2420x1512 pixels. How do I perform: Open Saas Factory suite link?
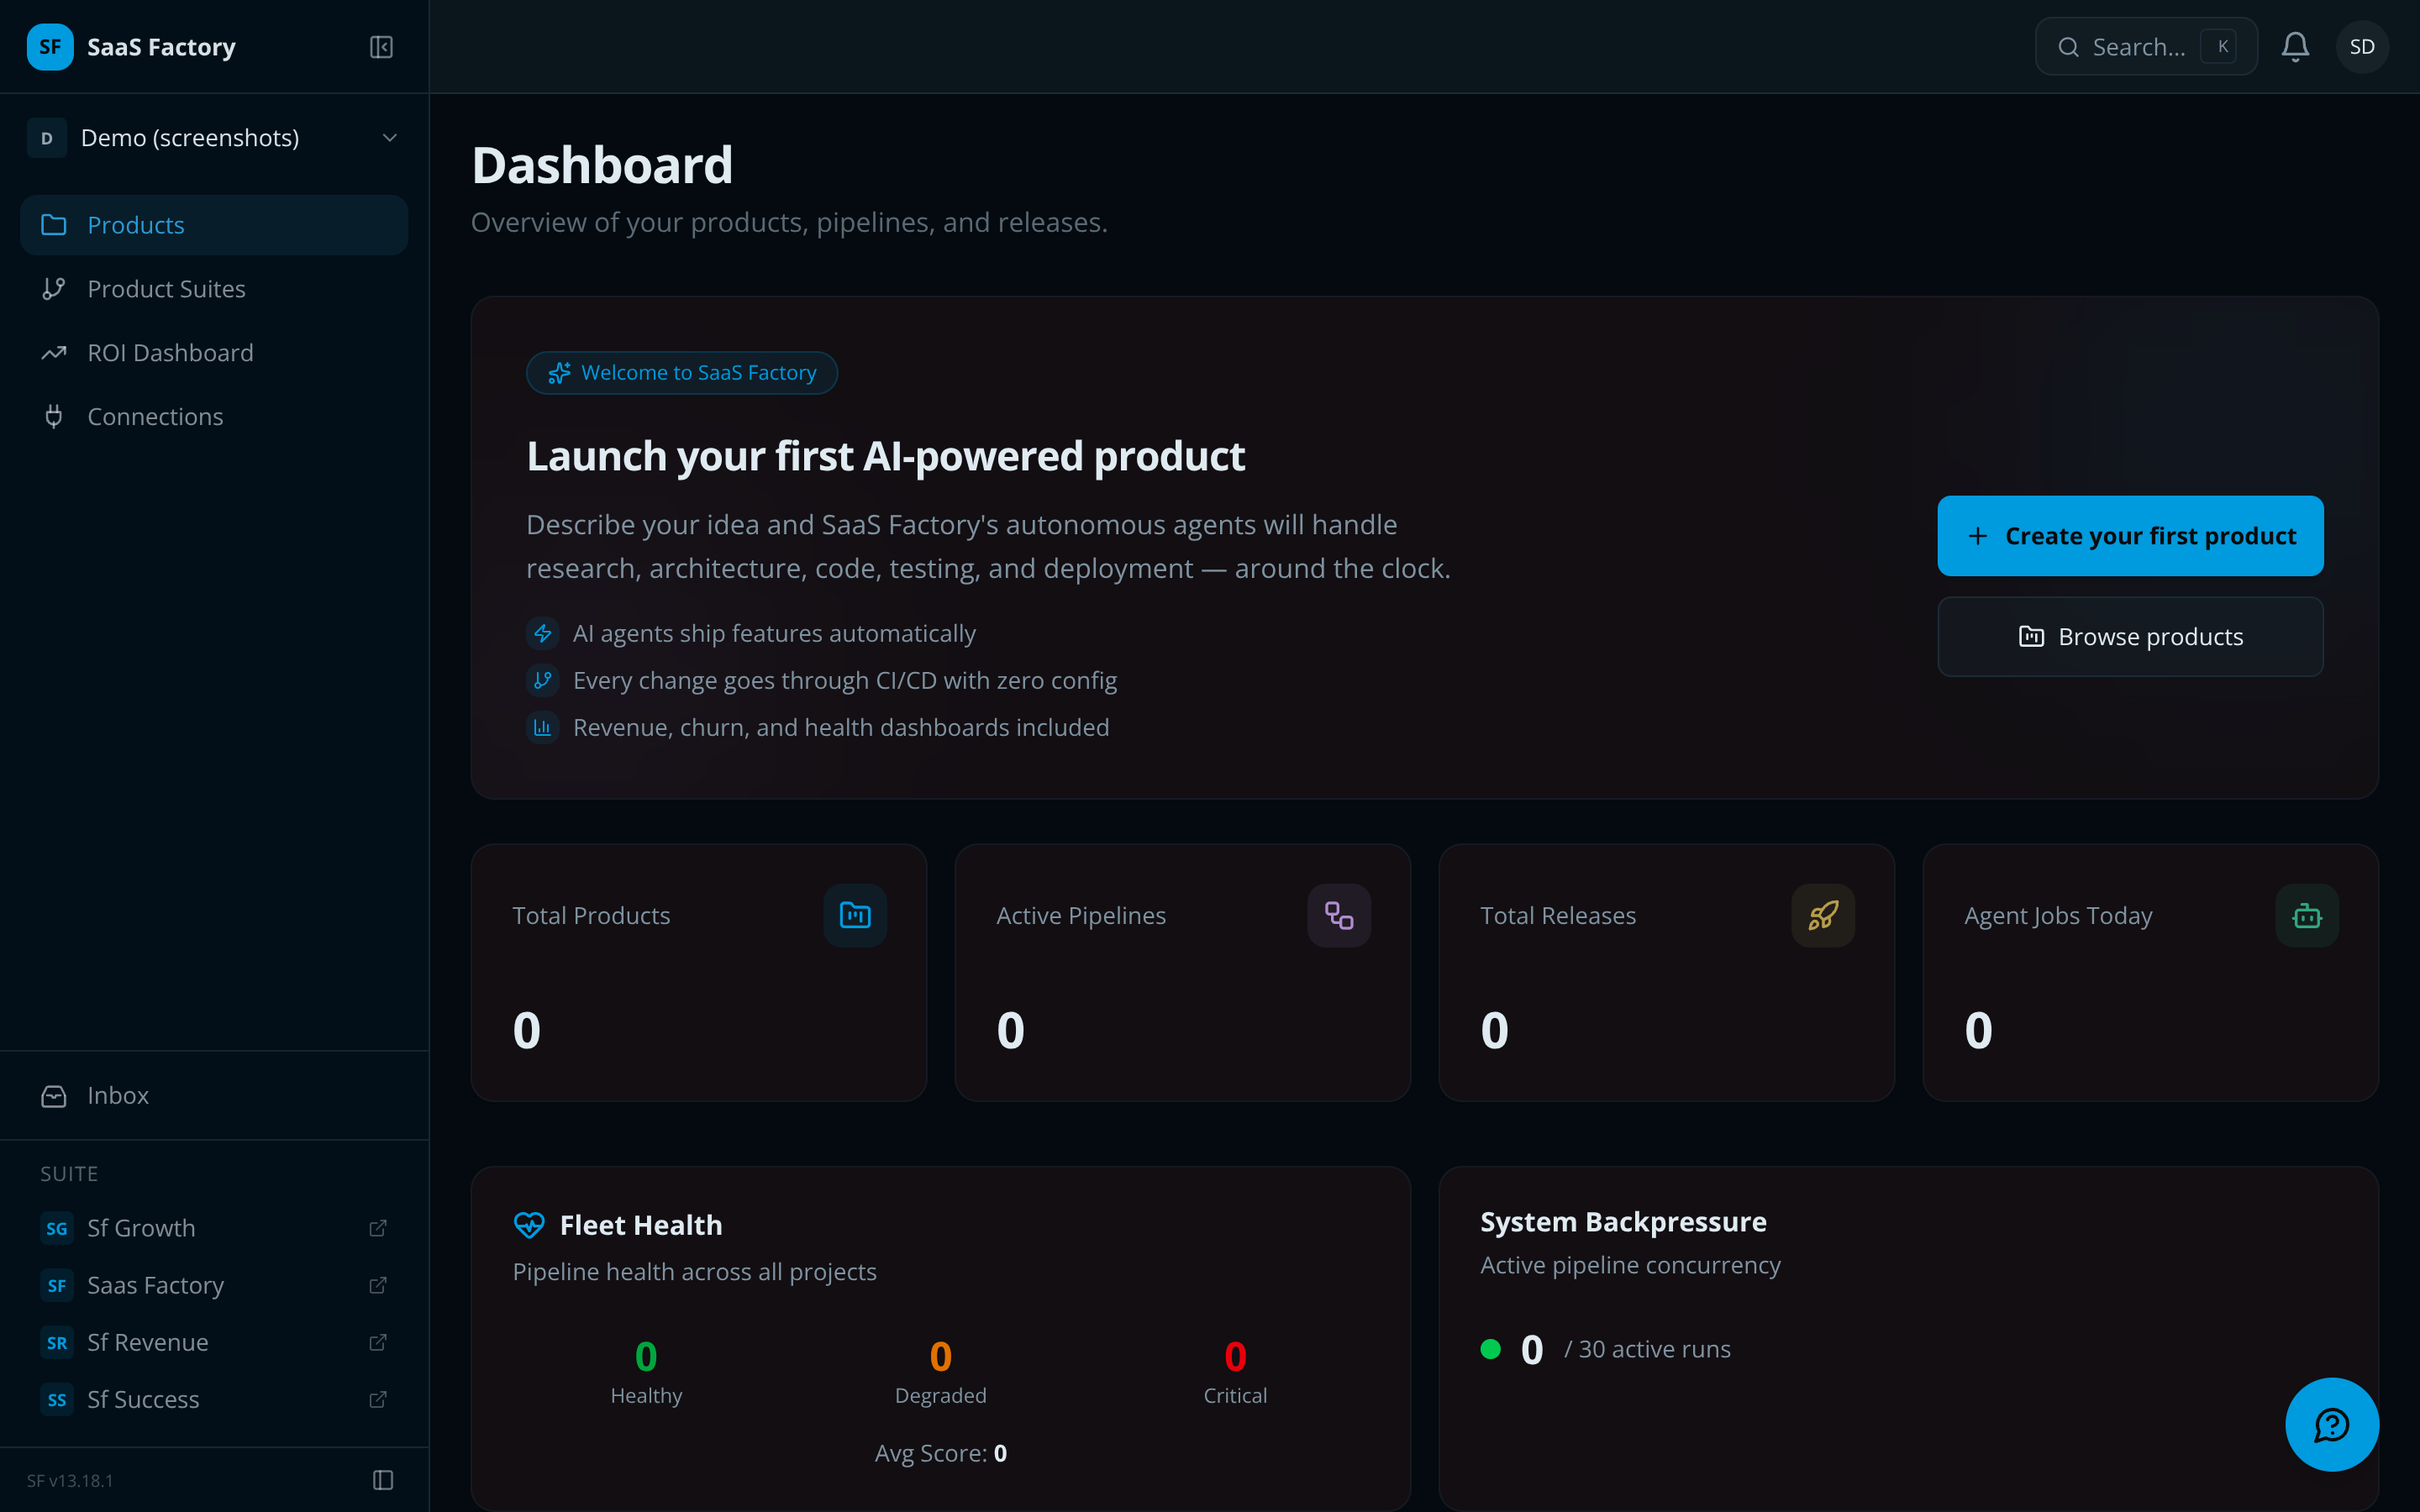[x=214, y=1285]
